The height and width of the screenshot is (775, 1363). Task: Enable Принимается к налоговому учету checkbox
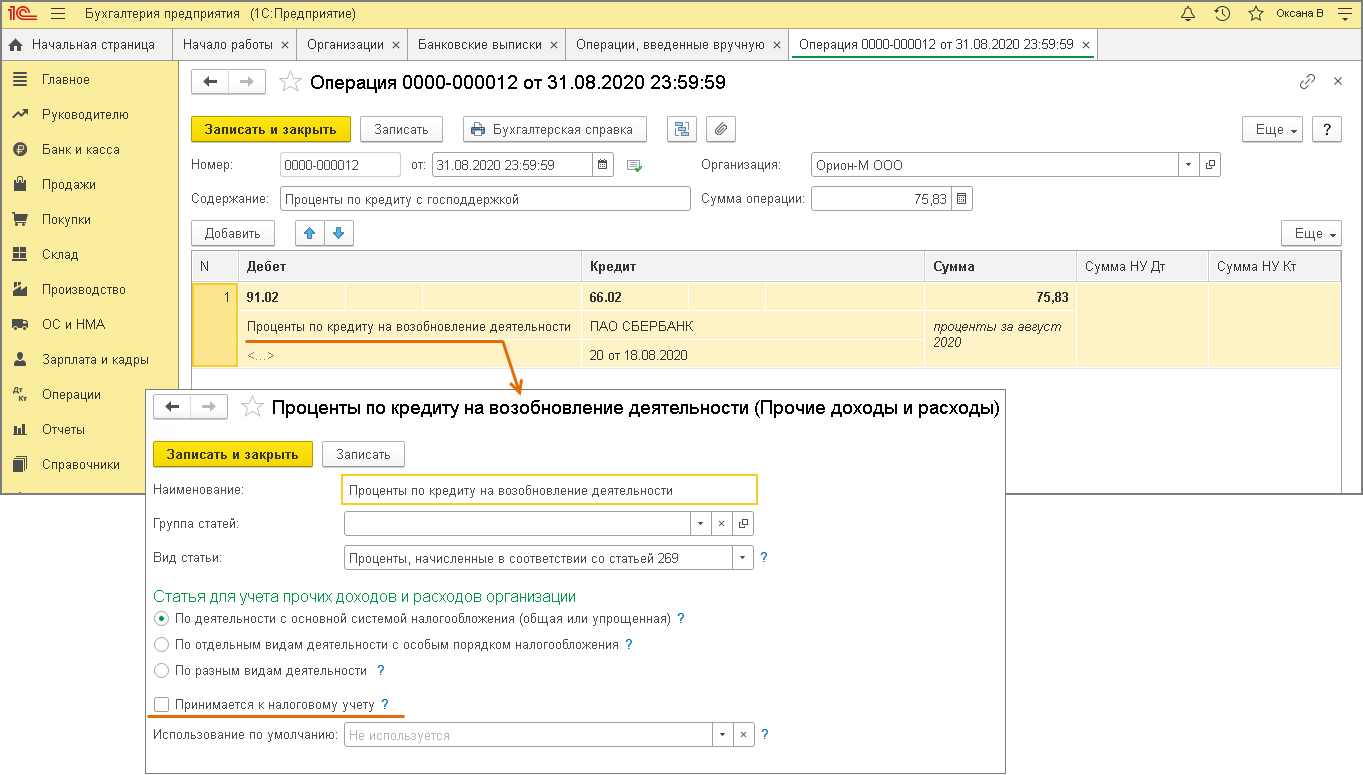(x=162, y=705)
